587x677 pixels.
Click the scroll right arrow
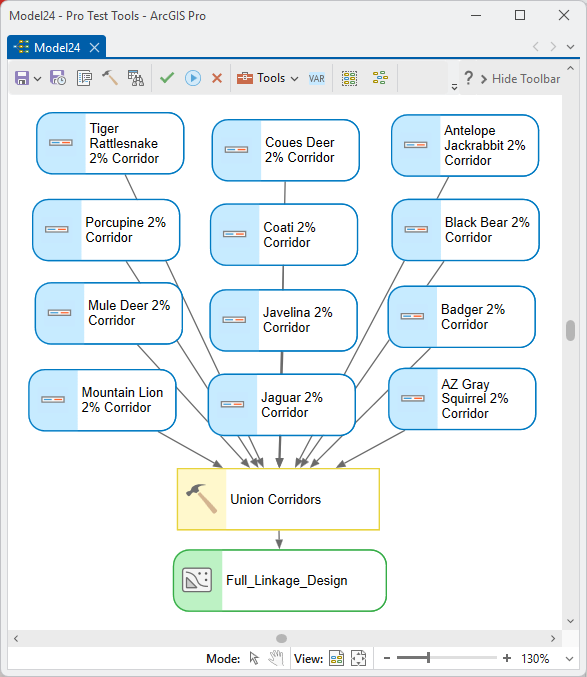pyautogui.click(x=553, y=638)
